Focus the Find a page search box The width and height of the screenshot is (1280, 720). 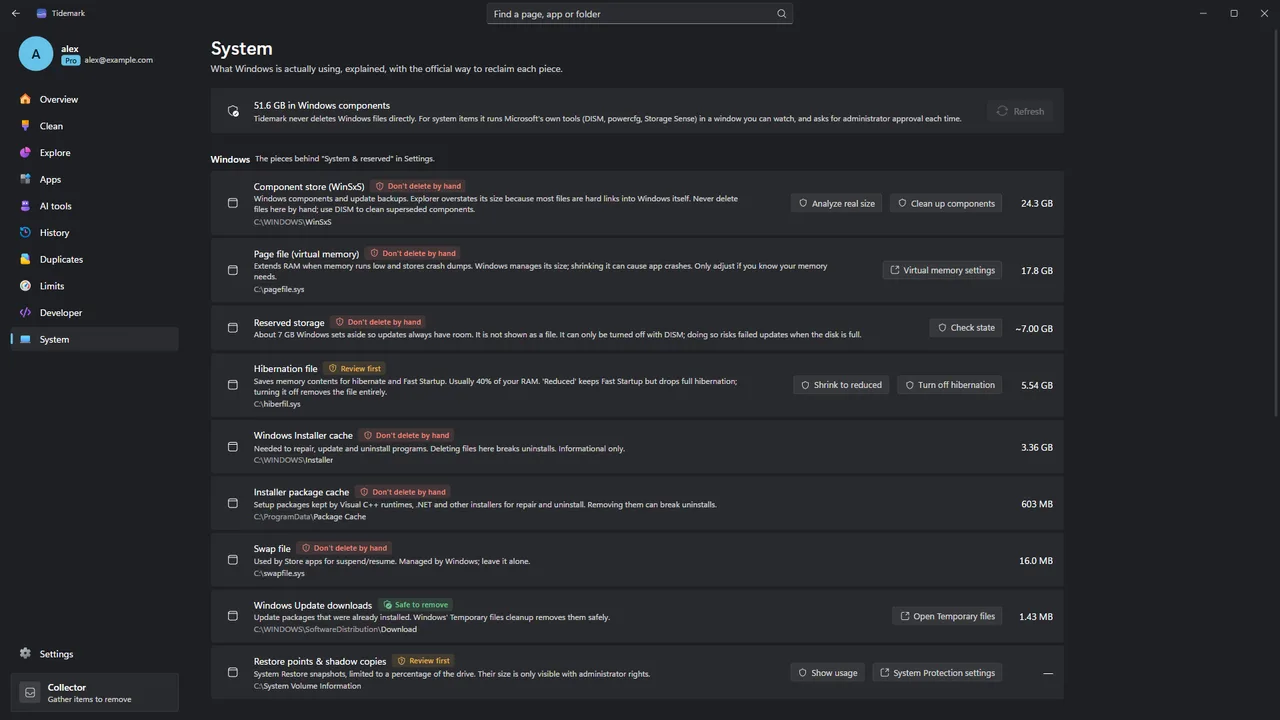click(x=640, y=14)
